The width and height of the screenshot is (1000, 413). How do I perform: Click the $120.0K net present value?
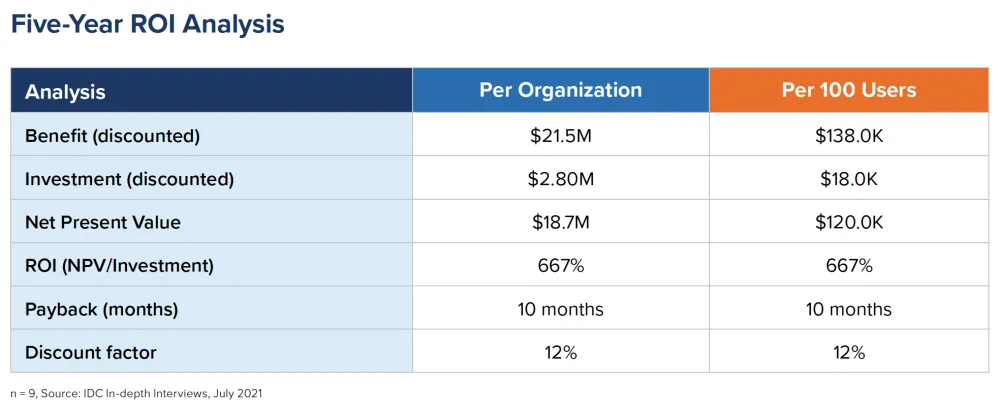(849, 222)
